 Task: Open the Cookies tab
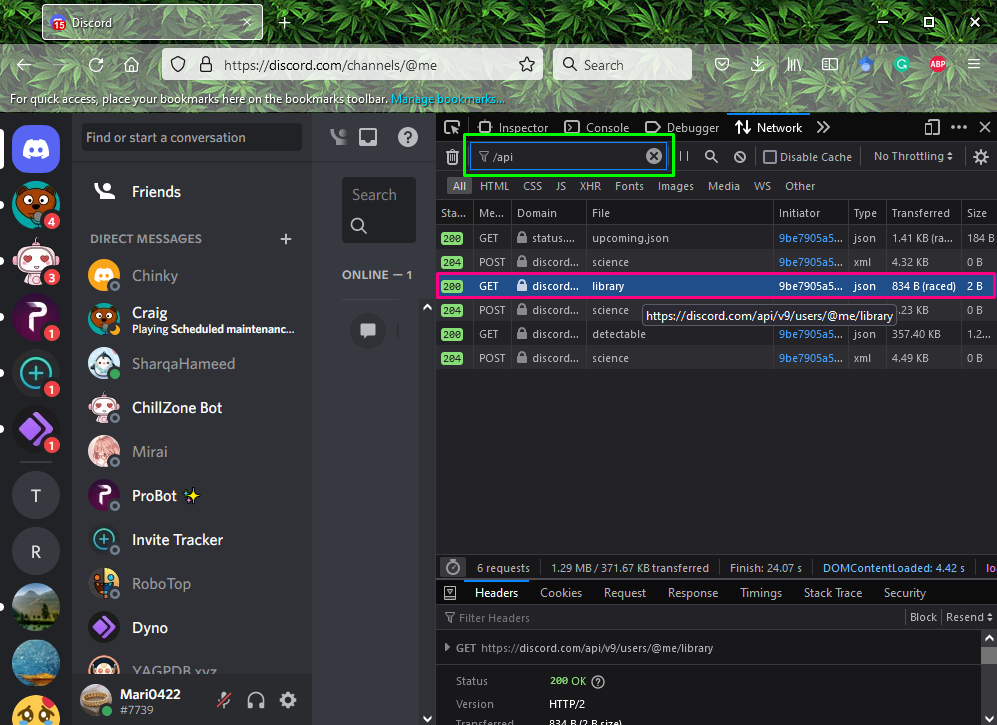pos(561,593)
